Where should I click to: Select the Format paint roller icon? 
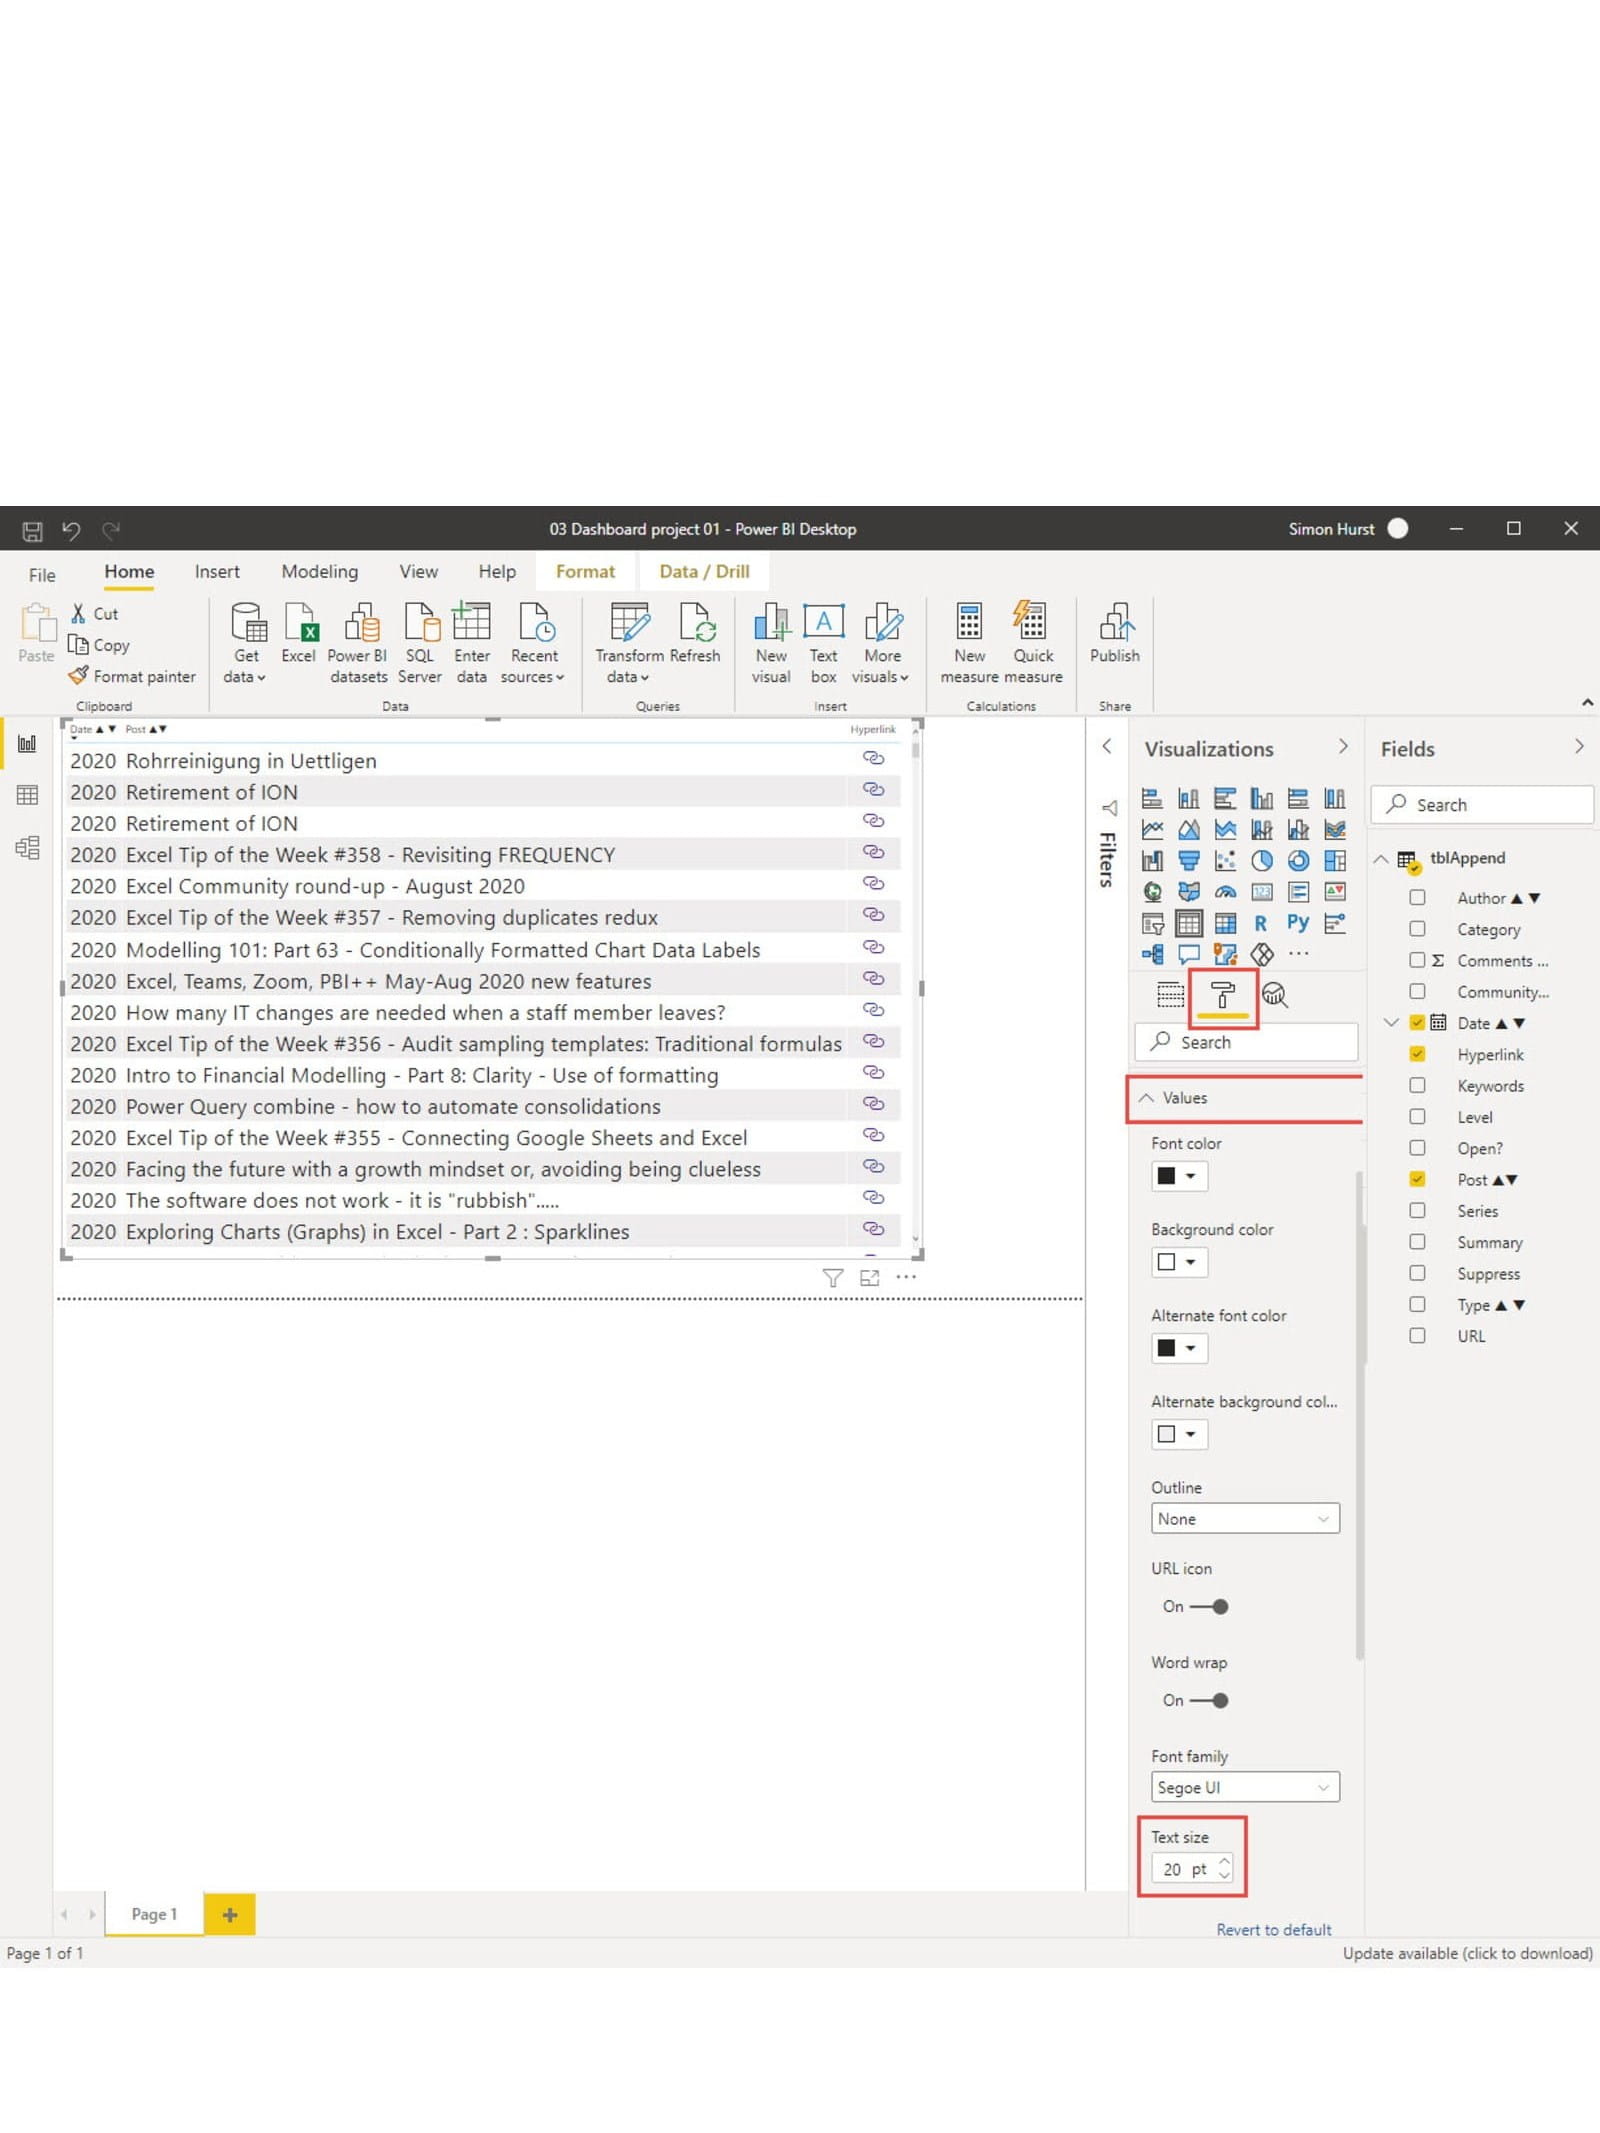(x=1222, y=995)
